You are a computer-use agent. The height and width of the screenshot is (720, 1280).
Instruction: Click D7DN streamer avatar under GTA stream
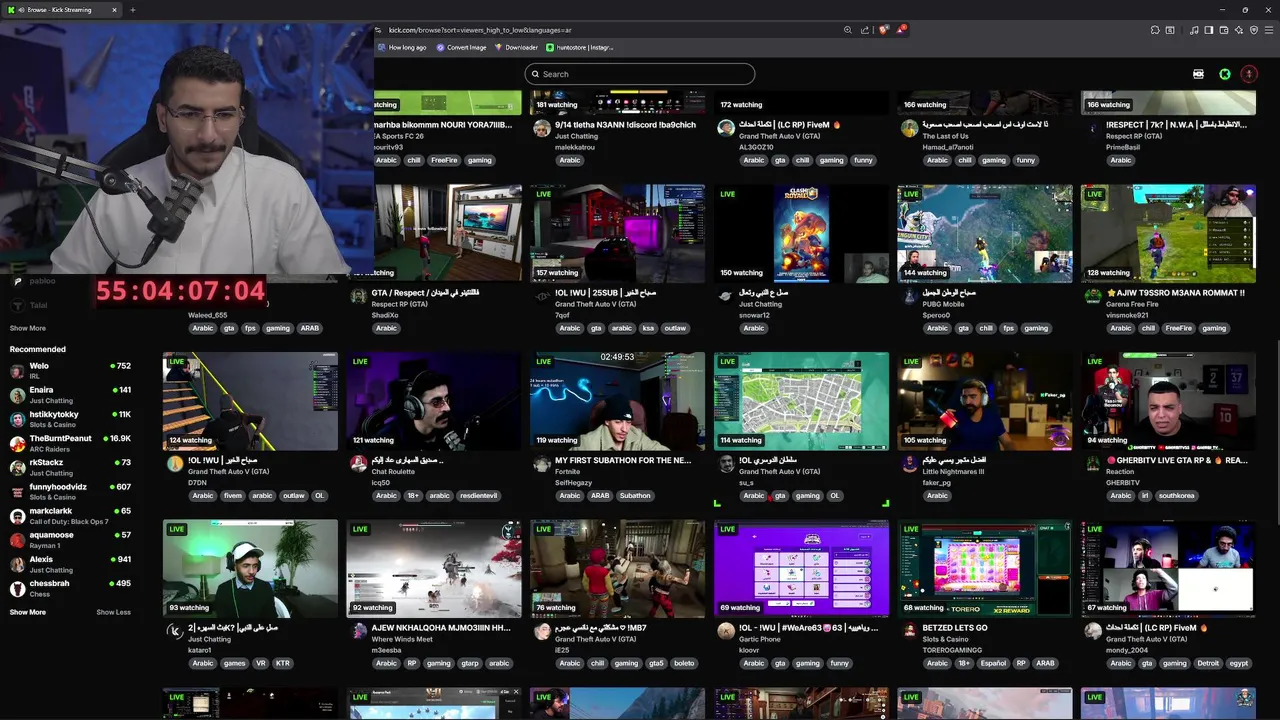click(x=175, y=464)
